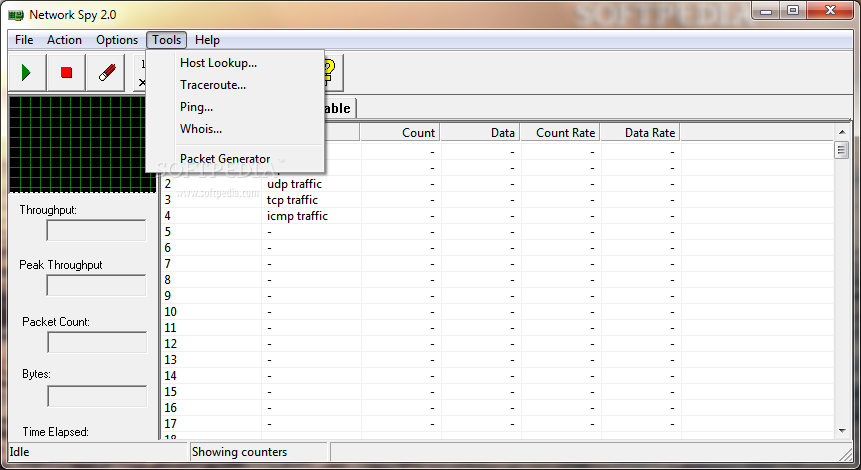This screenshot has height=470, width=861.
Task: Click the Throughput value field
Action: [97, 231]
